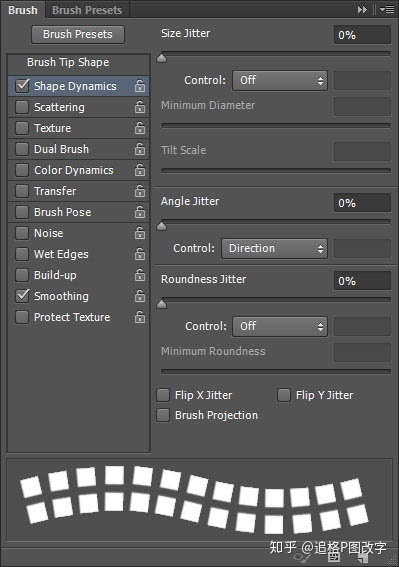Click the Brush Presets button
399x567 pixels.
pos(78,34)
